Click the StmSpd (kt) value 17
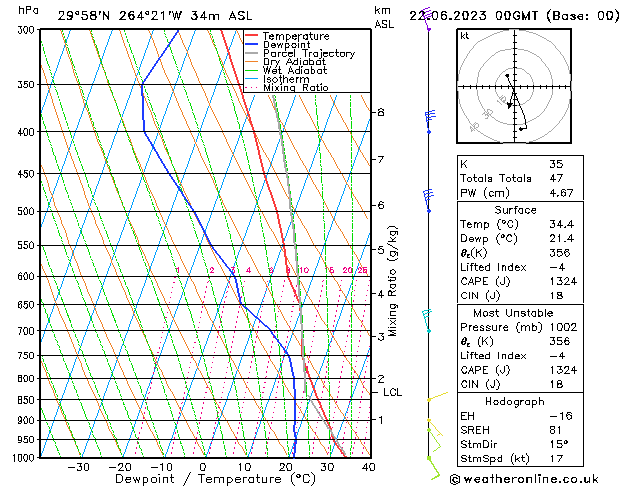 coord(556,458)
